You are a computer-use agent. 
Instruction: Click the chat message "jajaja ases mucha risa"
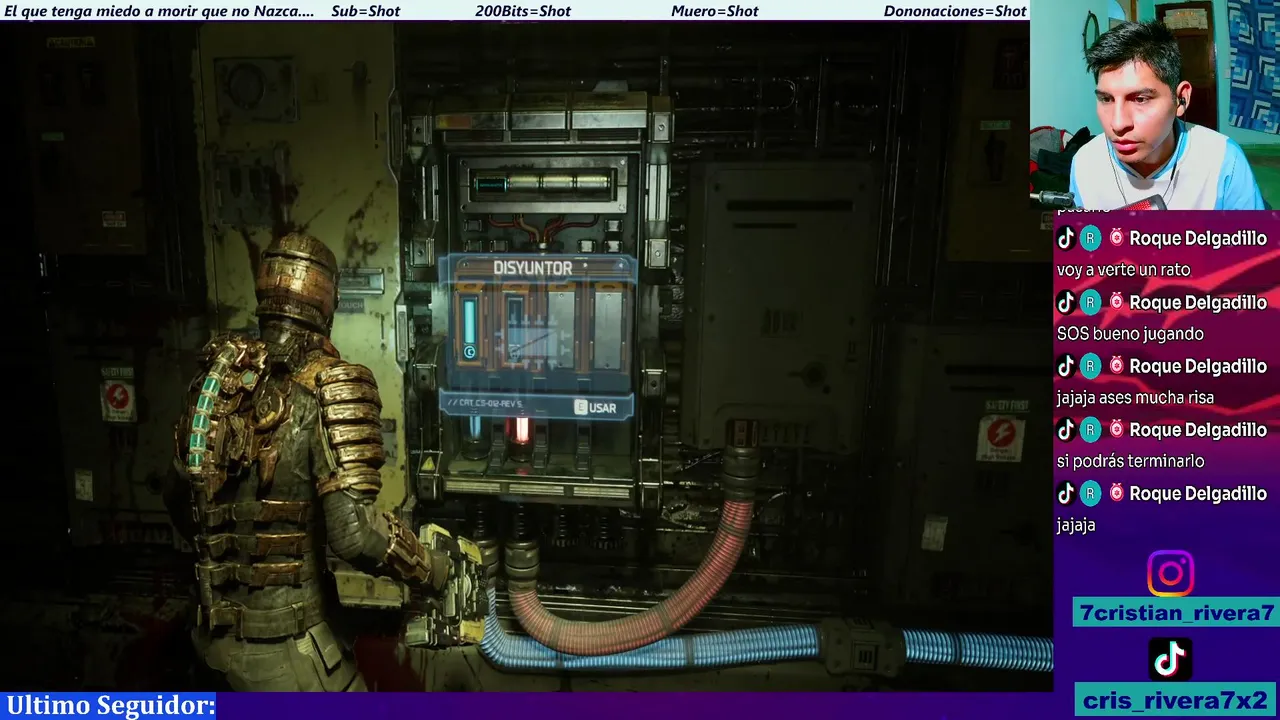tap(1135, 398)
